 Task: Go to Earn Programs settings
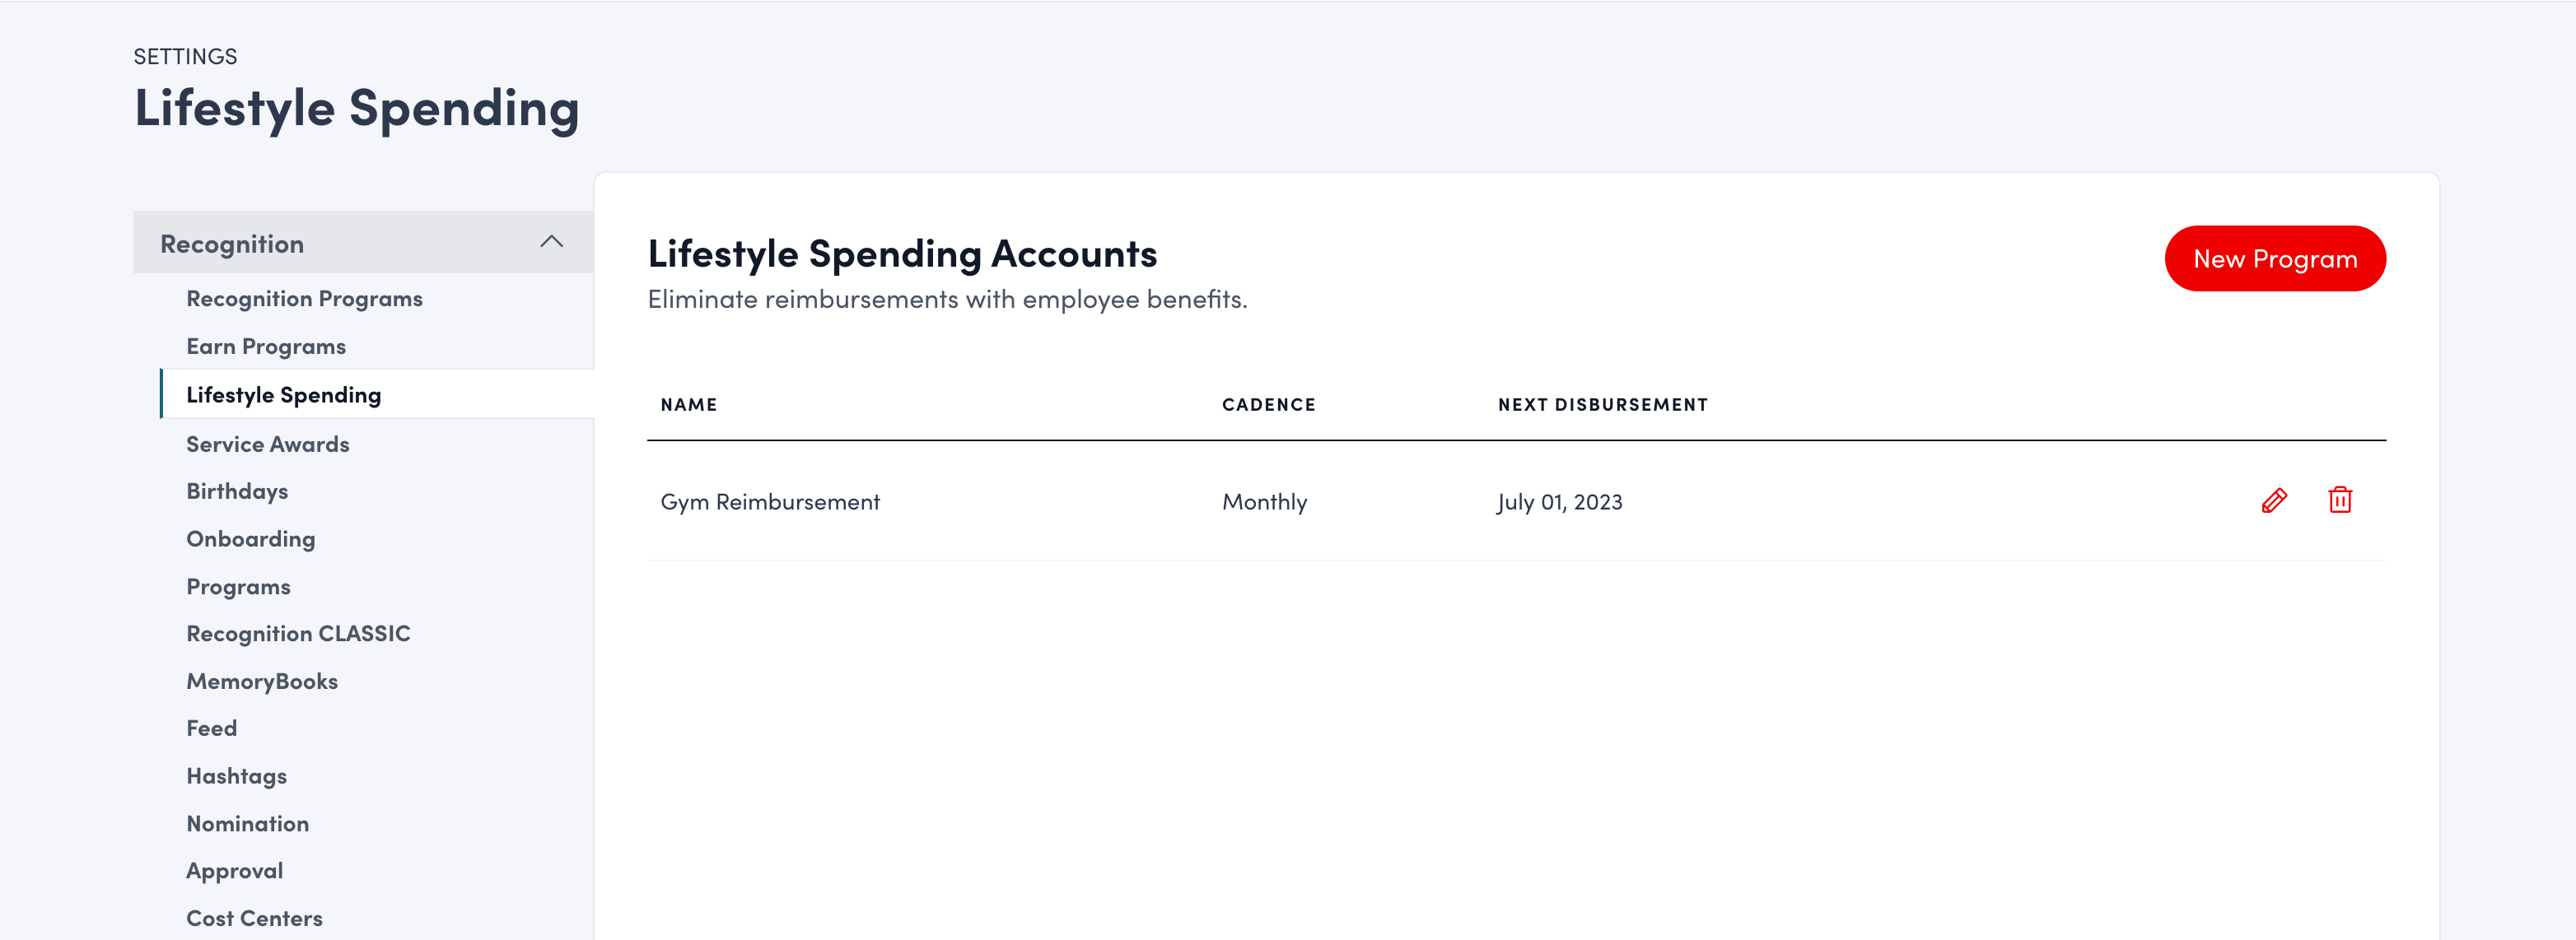click(266, 347)
